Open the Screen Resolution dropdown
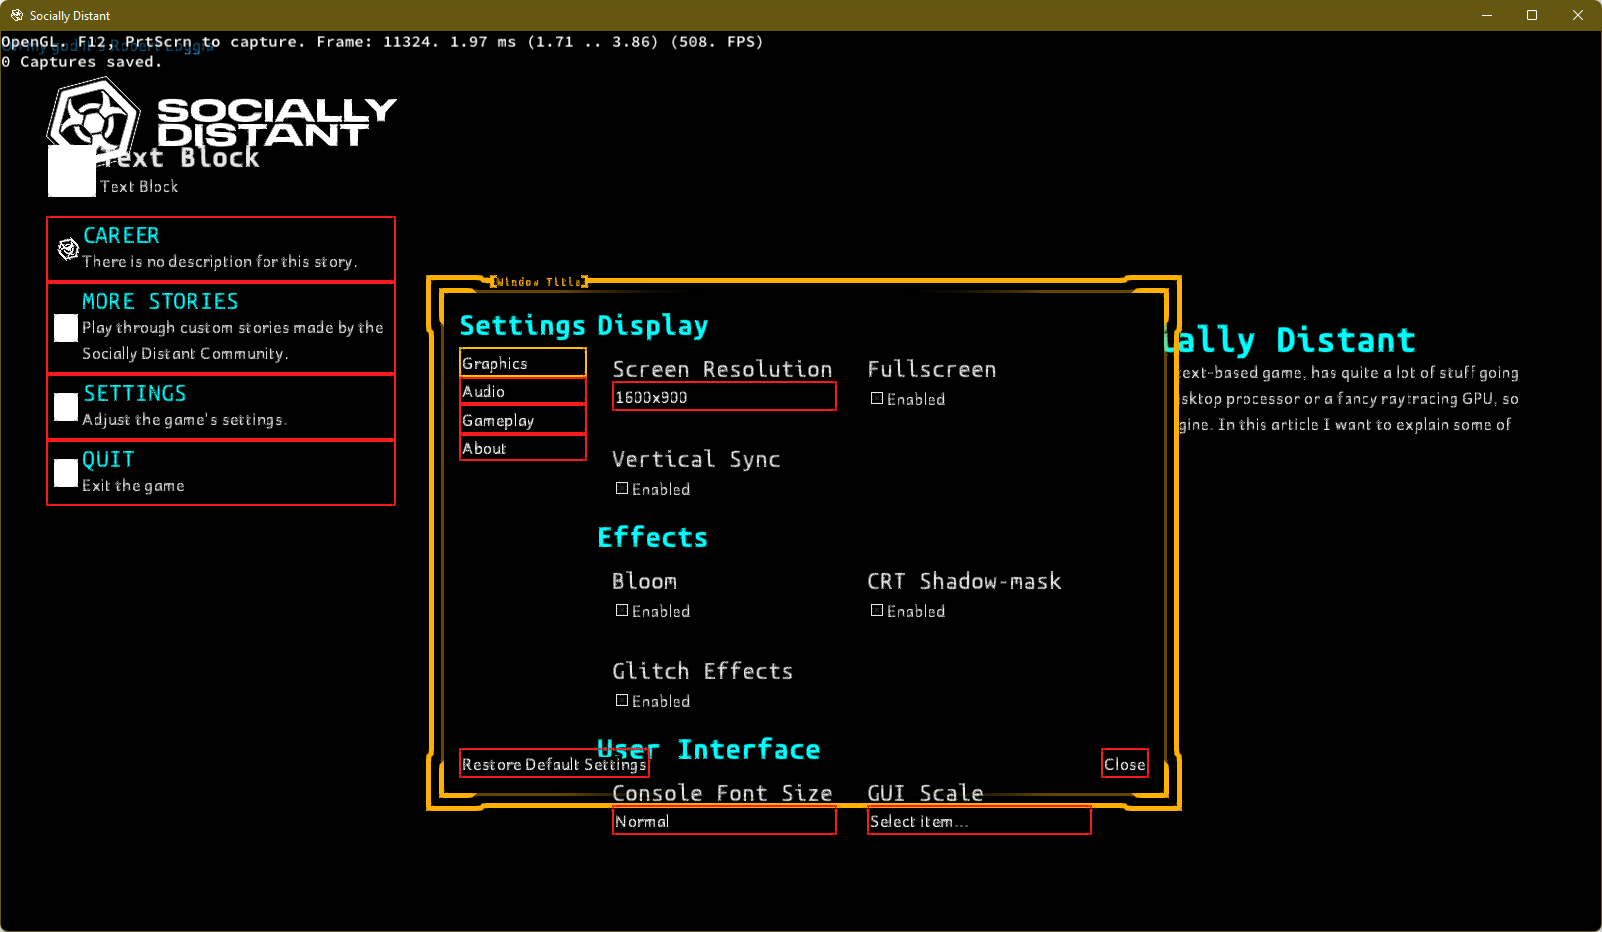The image size is (1602, 932). [x=724, y=397]
